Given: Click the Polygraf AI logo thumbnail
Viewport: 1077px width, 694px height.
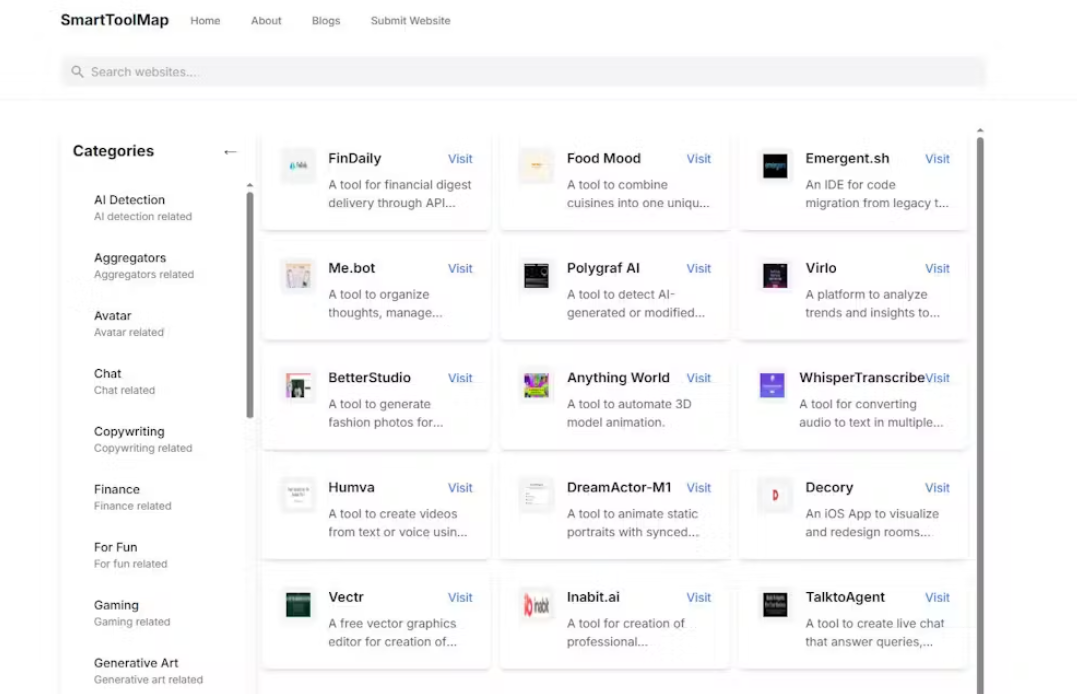Looking at the screenshot, I should point(536,276).
